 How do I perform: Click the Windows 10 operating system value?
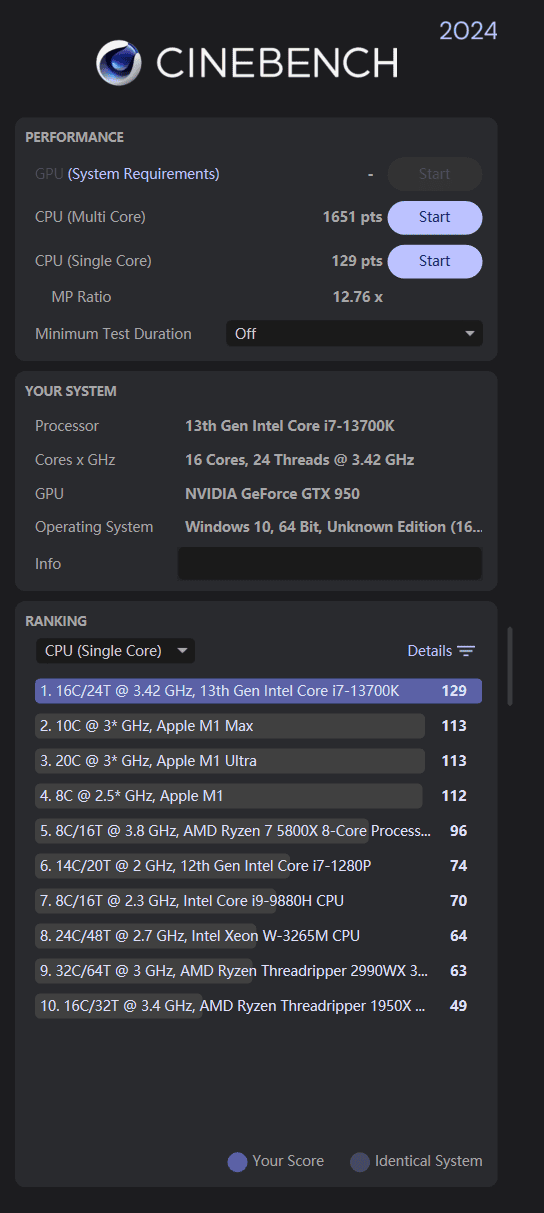tap(334, 527)
